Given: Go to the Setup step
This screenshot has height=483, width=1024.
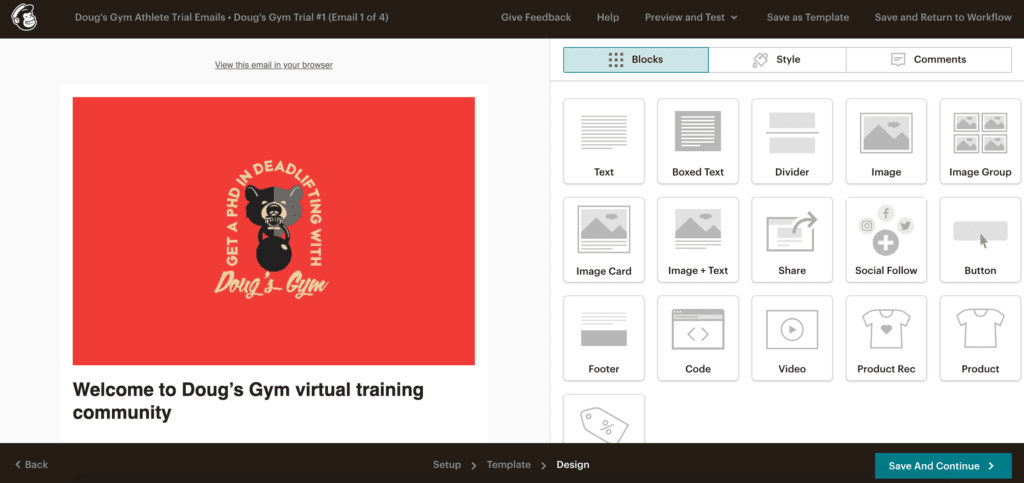Looking at the screenshot, I should [x=446, y=465].
